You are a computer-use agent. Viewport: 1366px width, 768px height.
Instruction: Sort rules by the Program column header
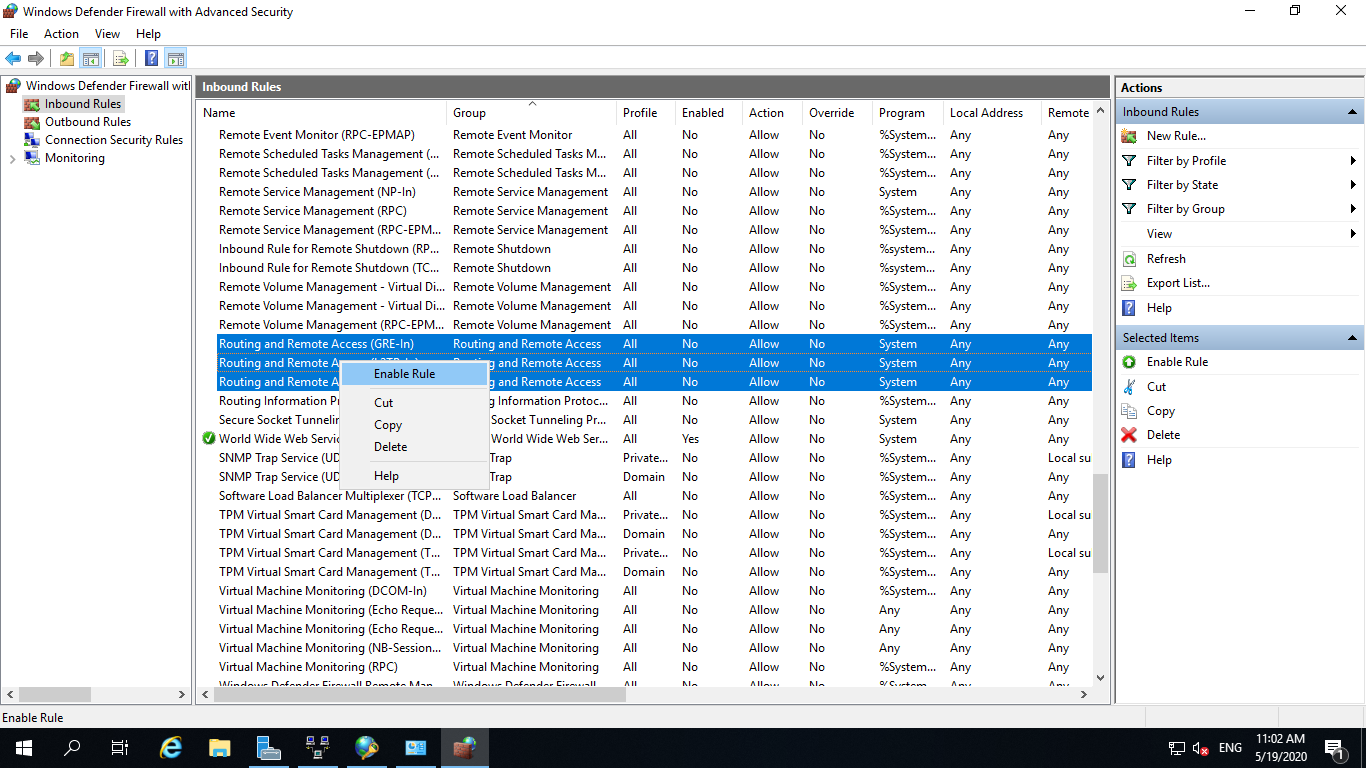coord(908,113)
